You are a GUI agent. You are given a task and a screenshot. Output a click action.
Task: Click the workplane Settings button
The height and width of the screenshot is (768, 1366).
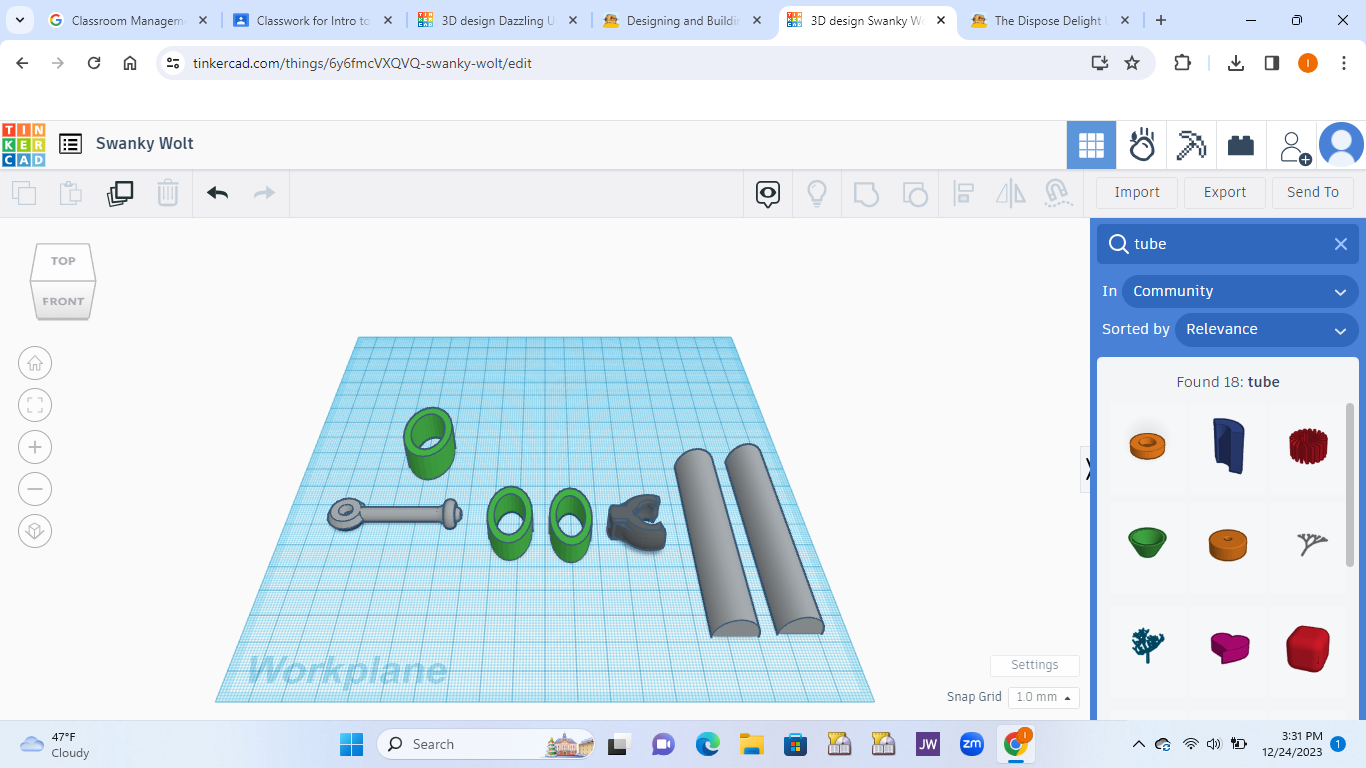point(1034,665)
